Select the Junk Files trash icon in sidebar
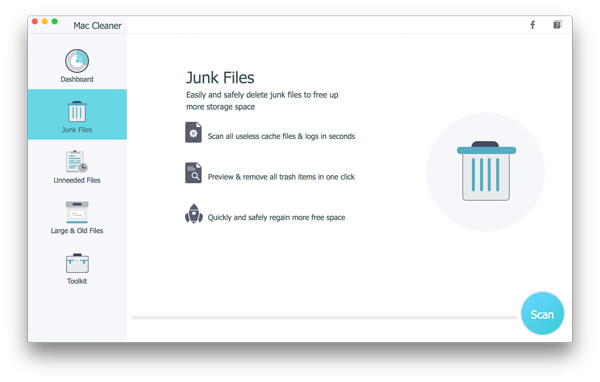Viewport: 600px width, 382px height. (77, 111)
